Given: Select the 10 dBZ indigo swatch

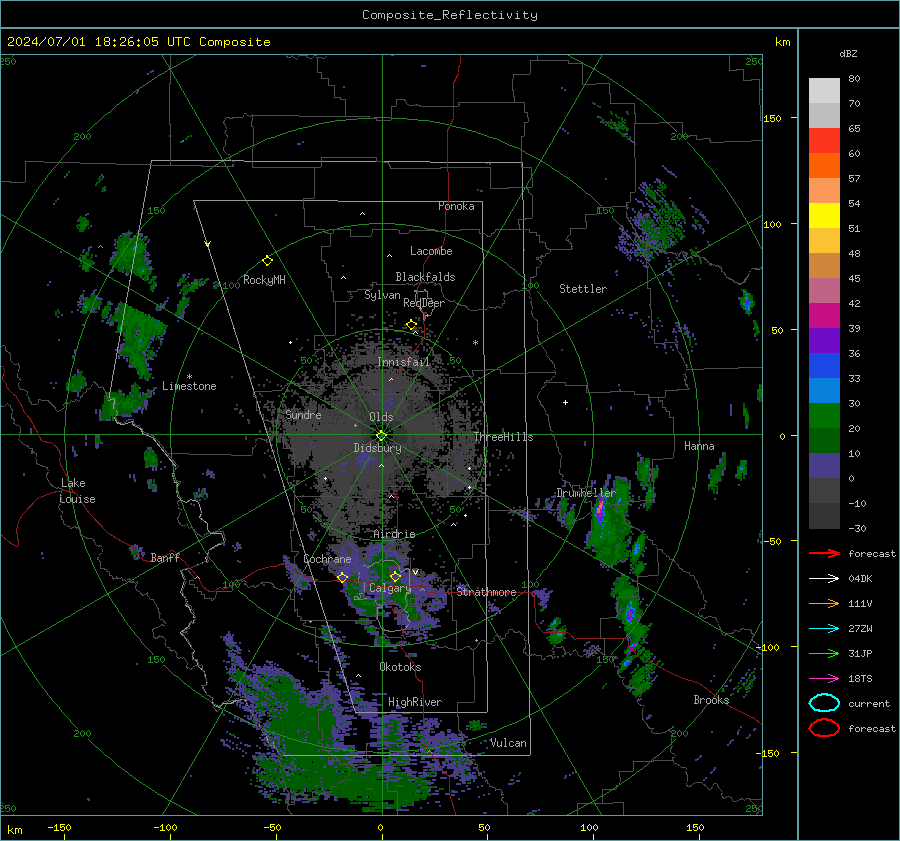Looking at the screenshot, I should click(x=824, y=465).
